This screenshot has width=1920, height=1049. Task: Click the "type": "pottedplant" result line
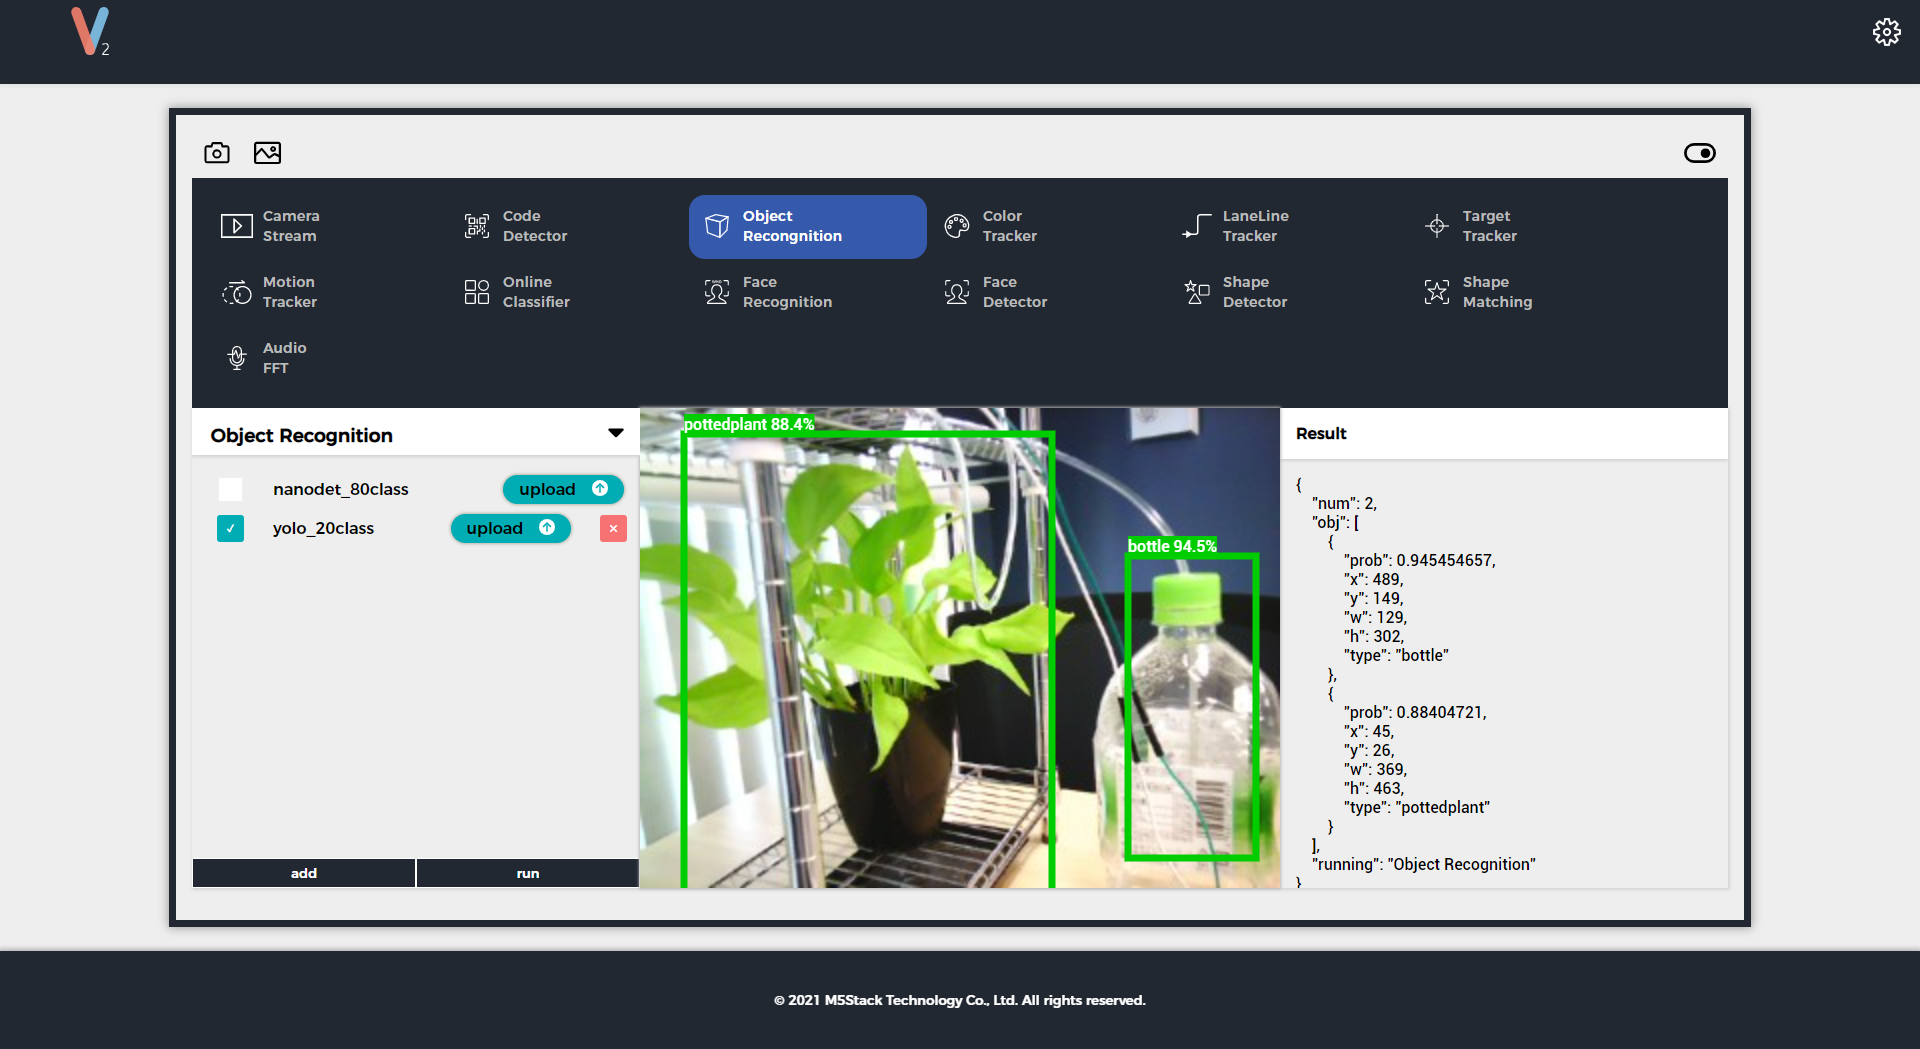tap(1416, 807)
